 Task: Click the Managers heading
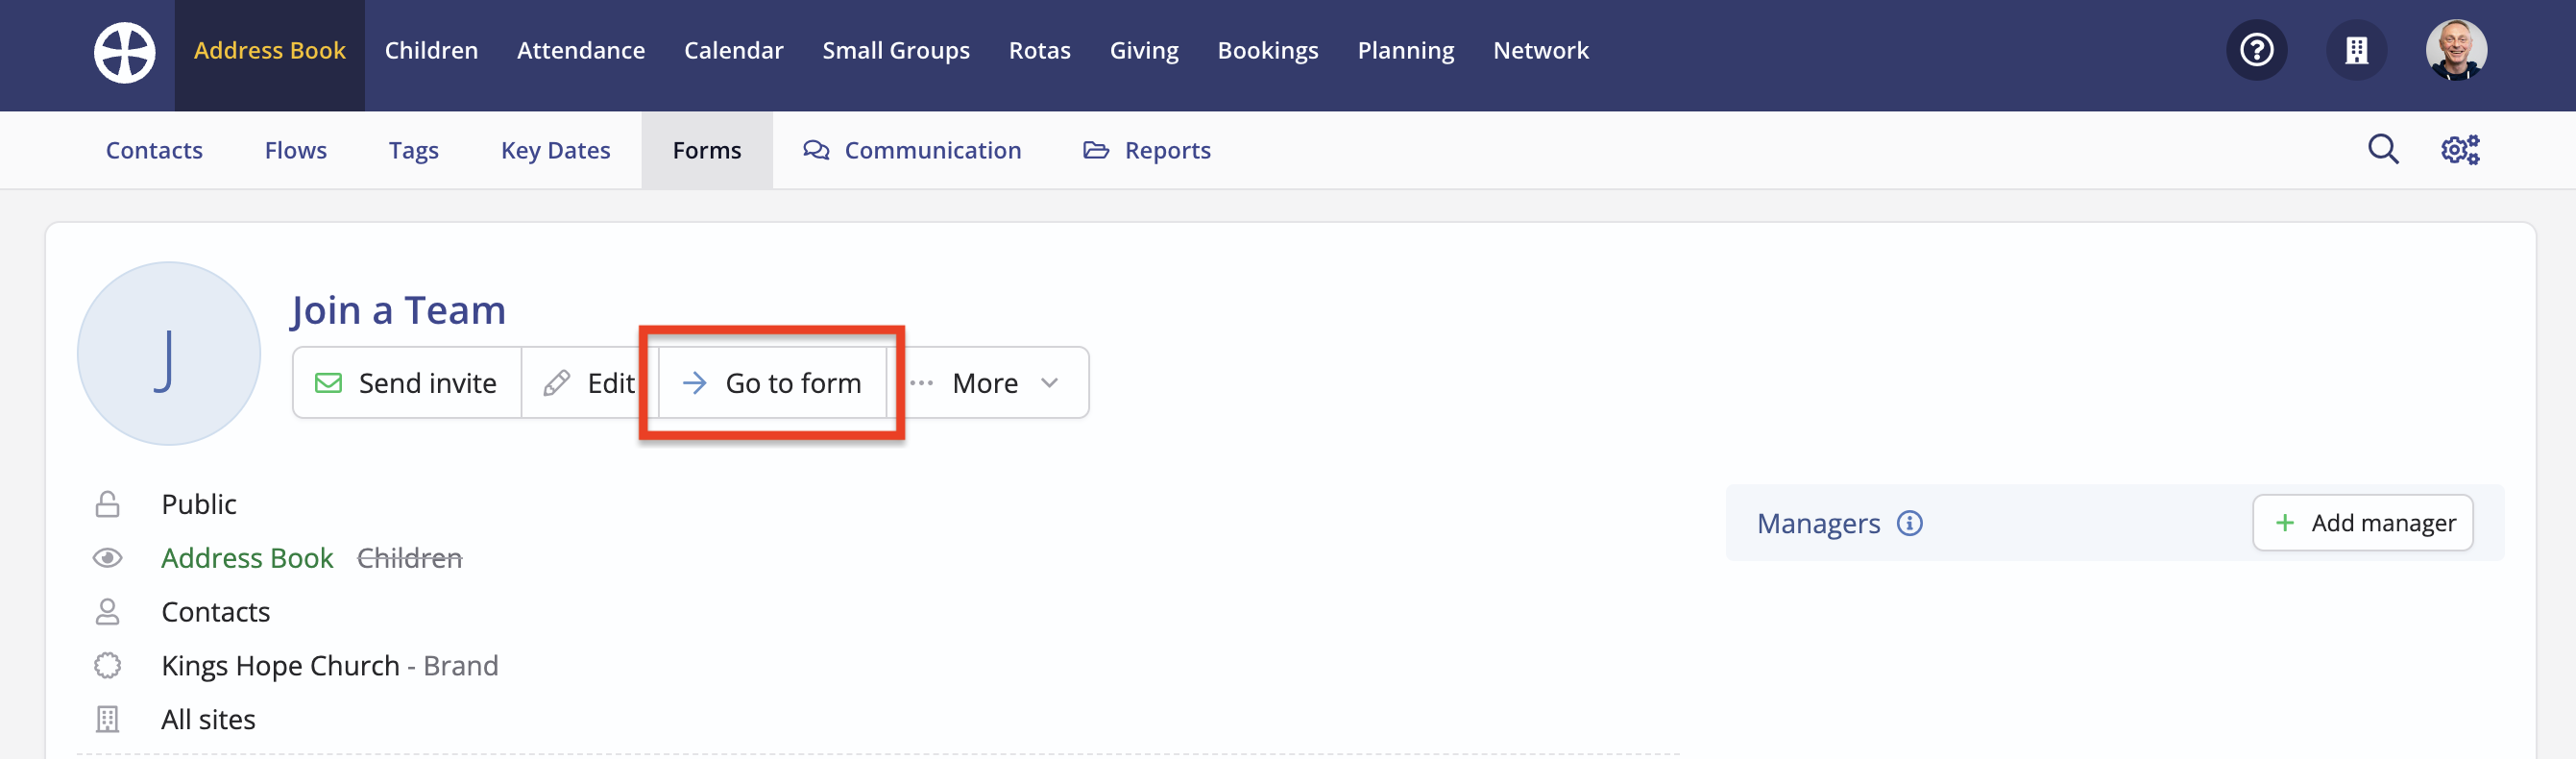[1818, 523]
